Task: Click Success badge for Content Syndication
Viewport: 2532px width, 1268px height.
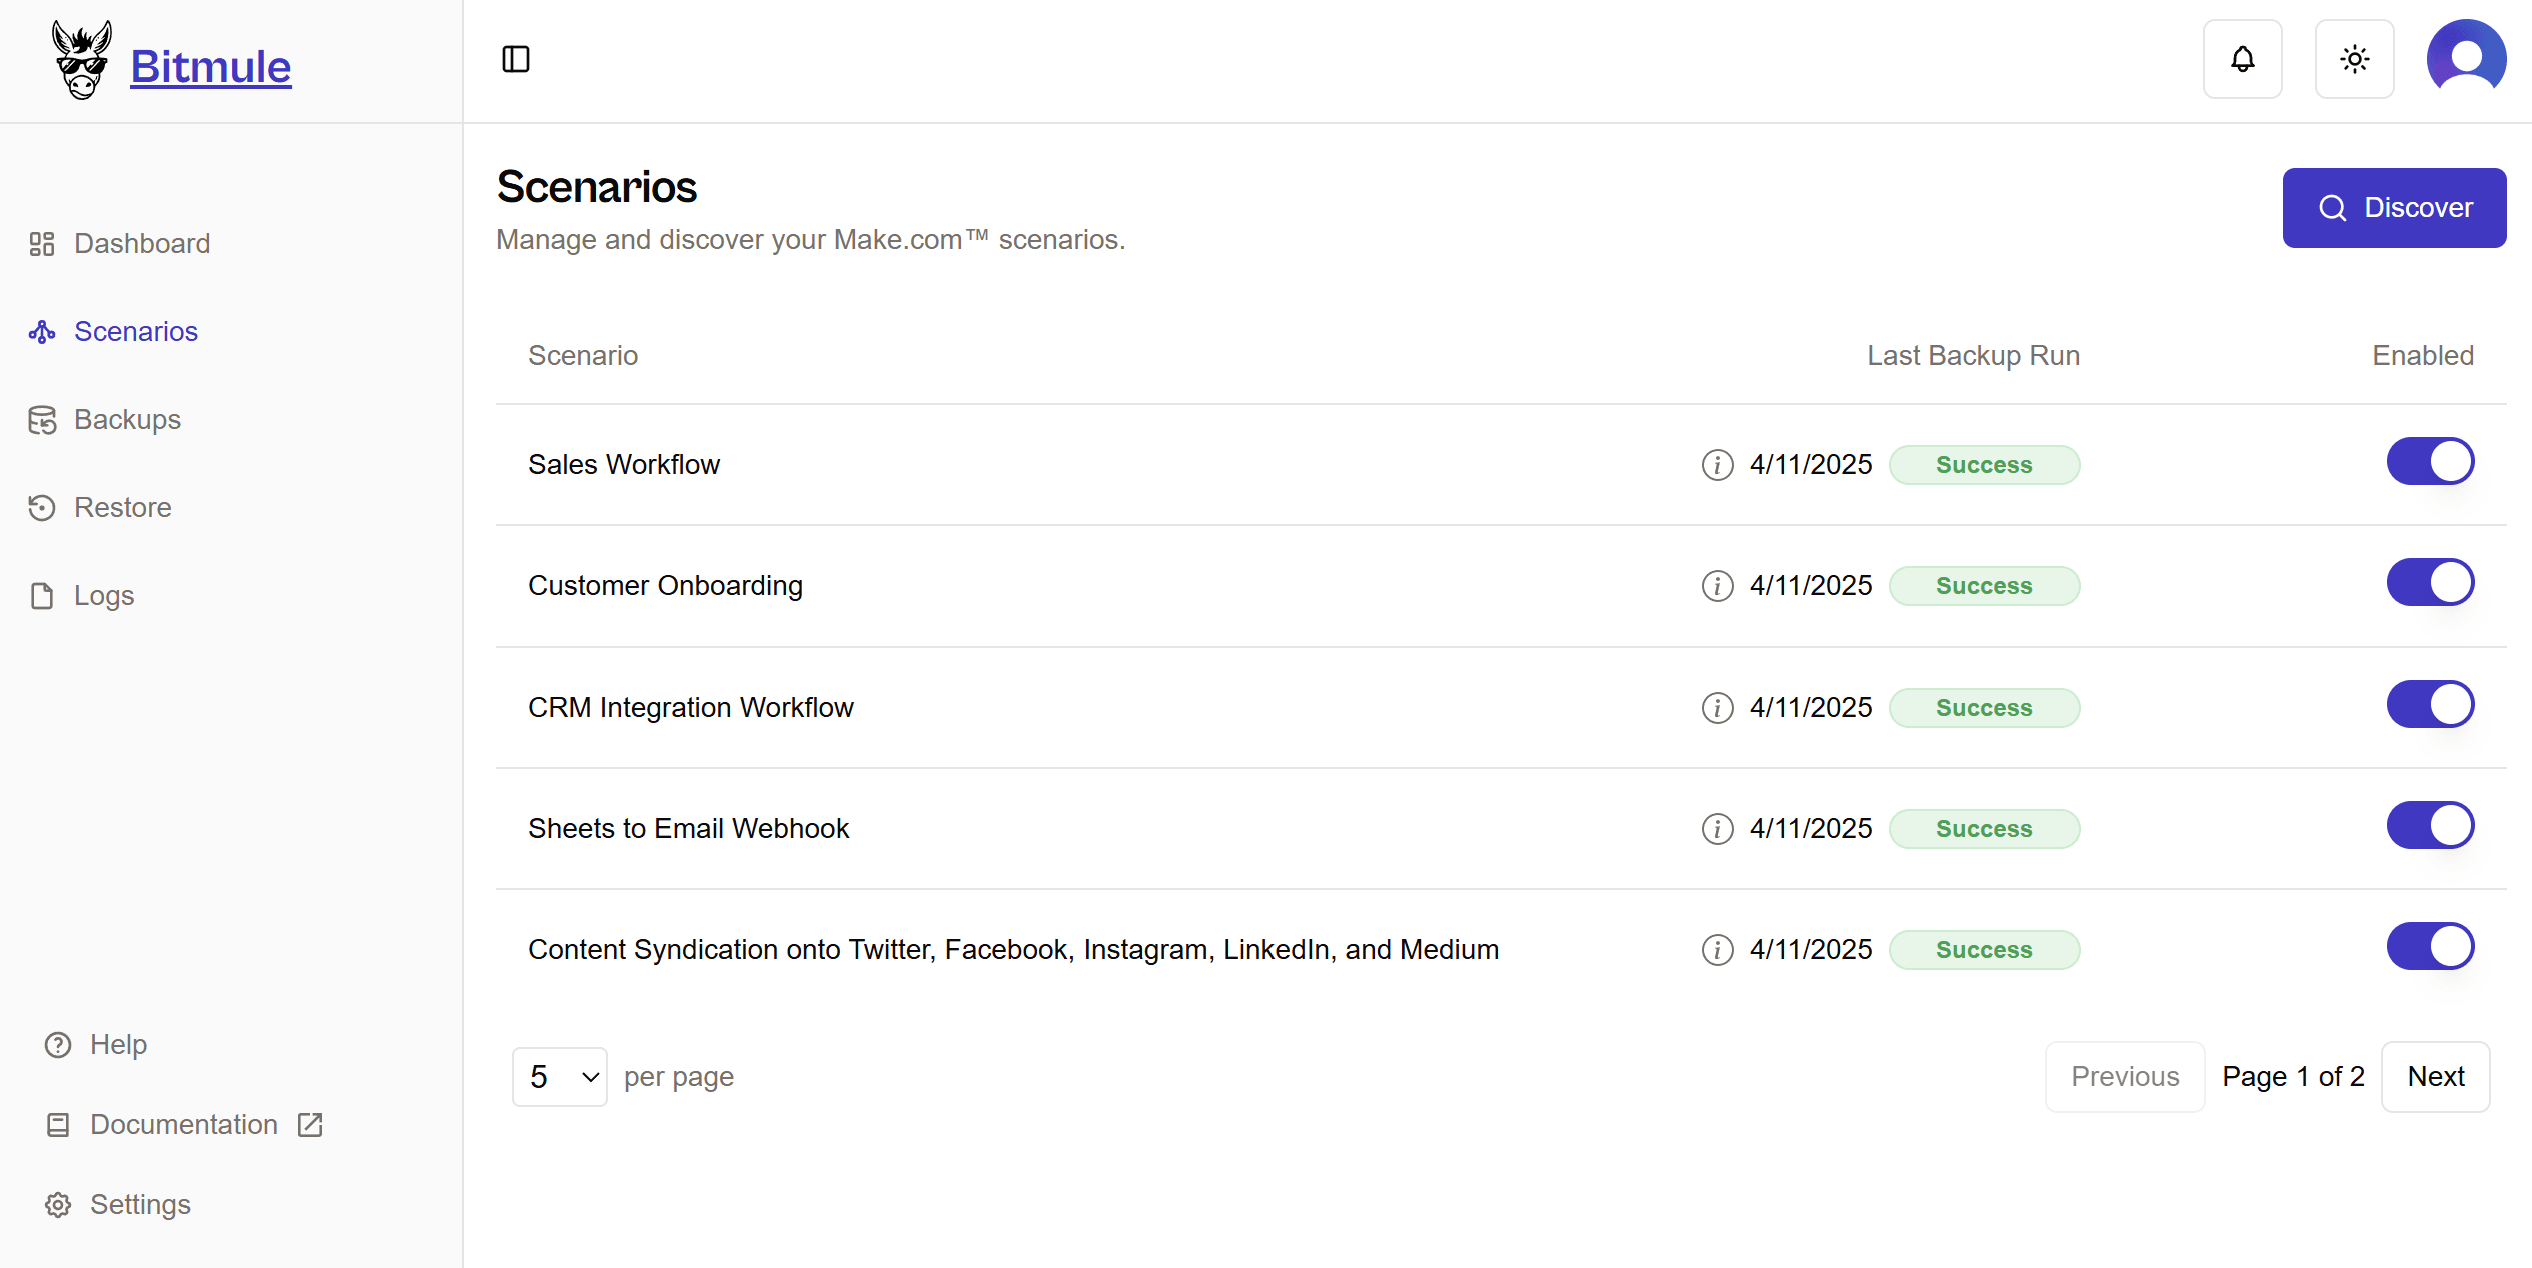Action: pyautogui.click(x=1984, y=950)
